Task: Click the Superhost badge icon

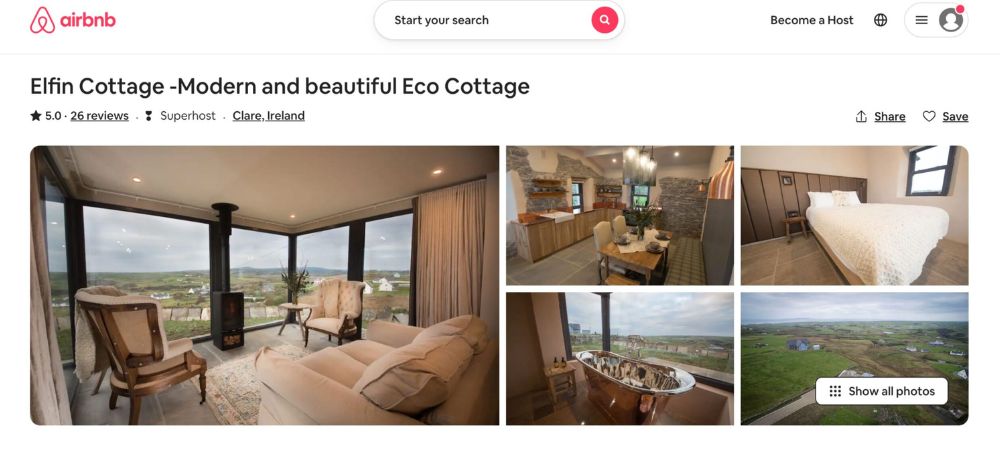Action: (x=149, y=116)
